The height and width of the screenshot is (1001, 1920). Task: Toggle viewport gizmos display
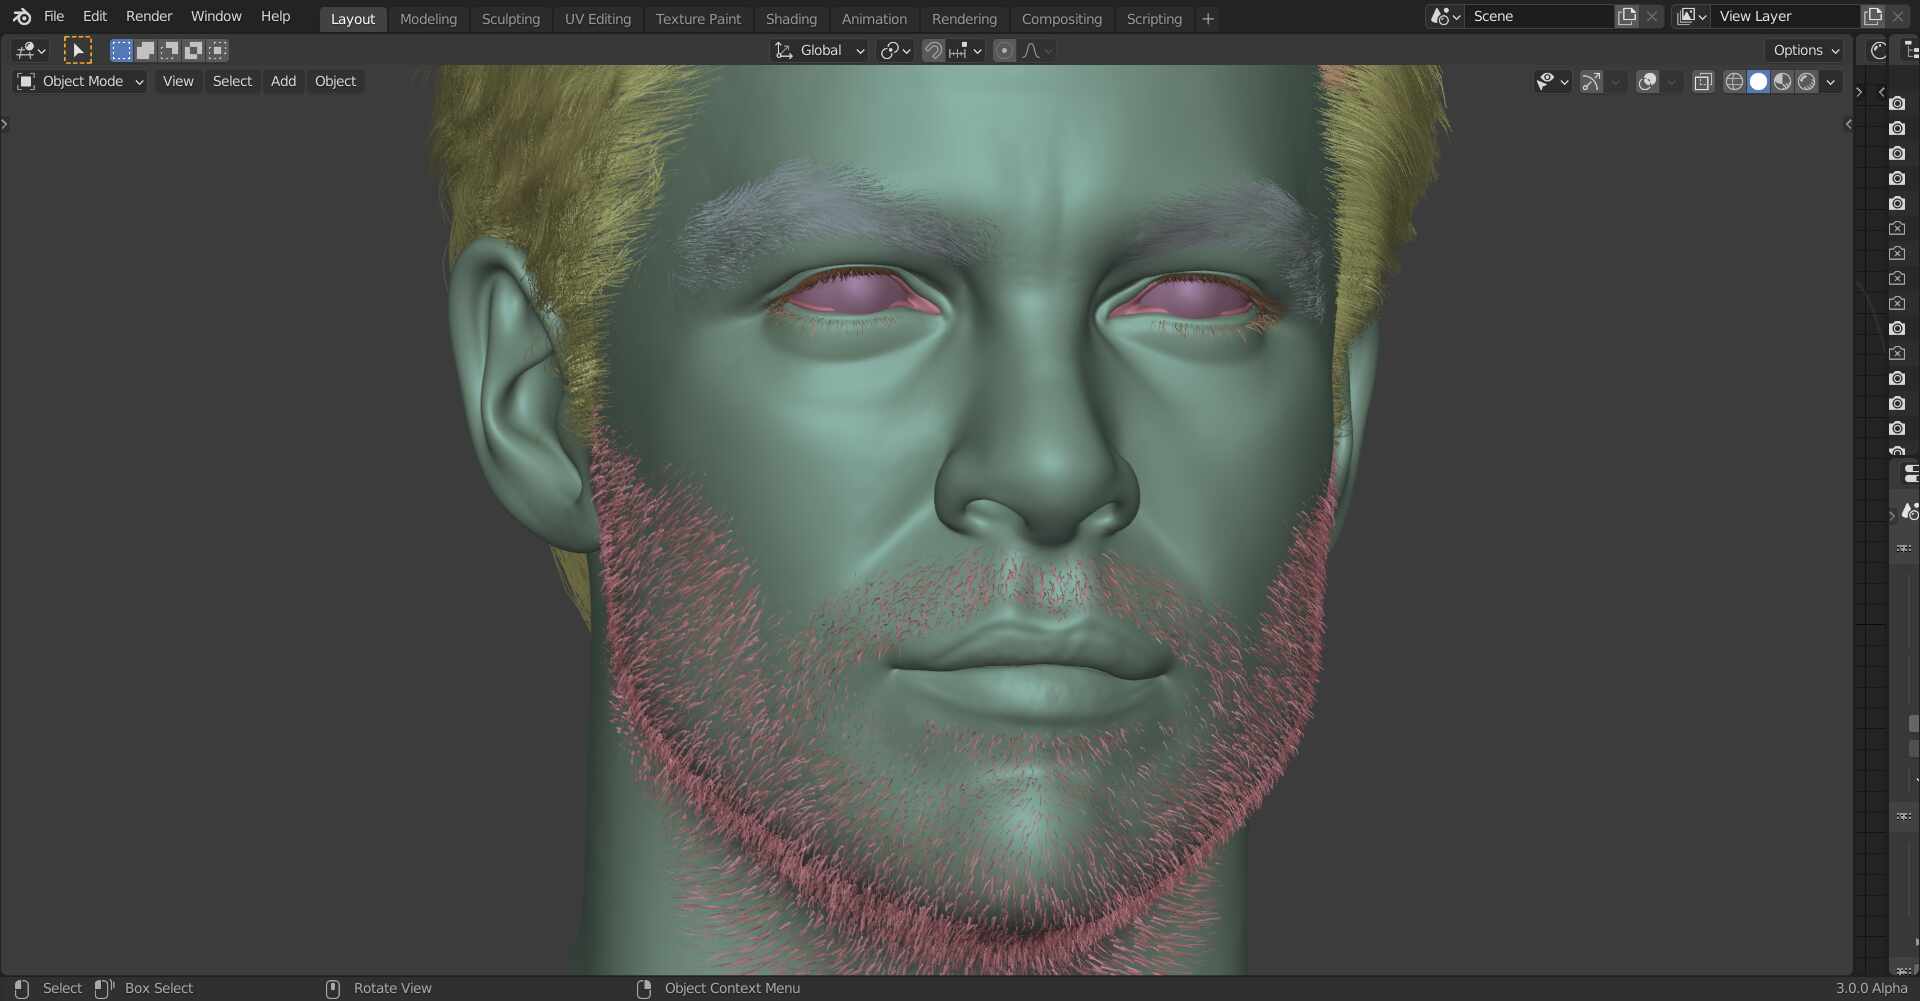(1591, 82)
